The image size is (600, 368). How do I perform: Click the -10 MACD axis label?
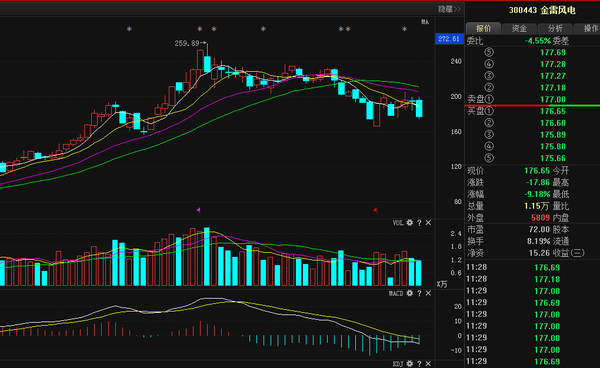tap(456, 350)
